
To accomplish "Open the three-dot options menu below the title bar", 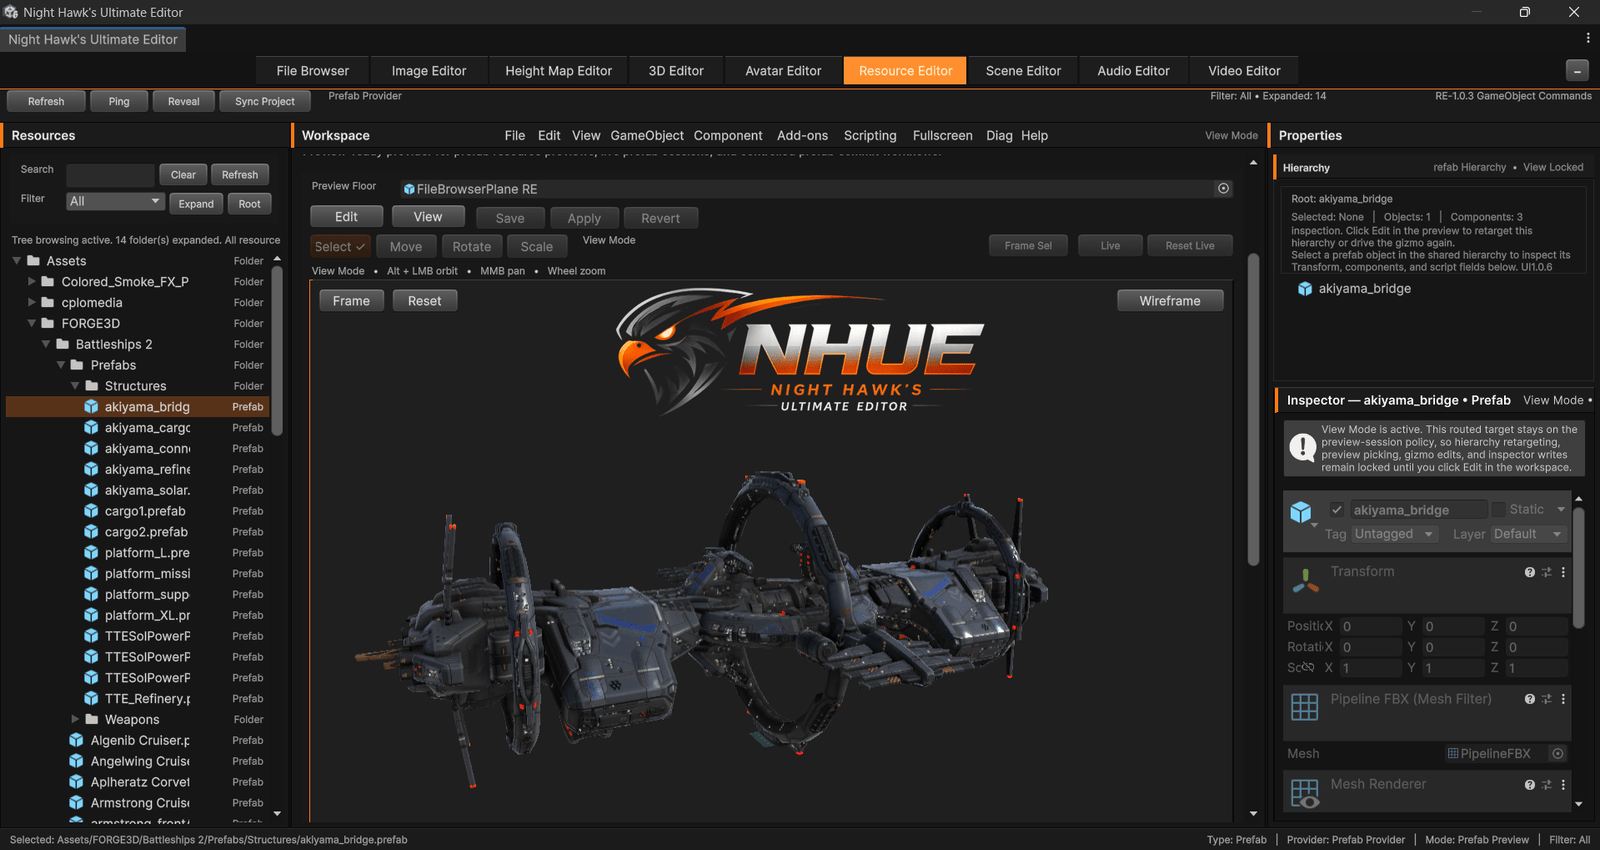I will tap(1588, 38).
